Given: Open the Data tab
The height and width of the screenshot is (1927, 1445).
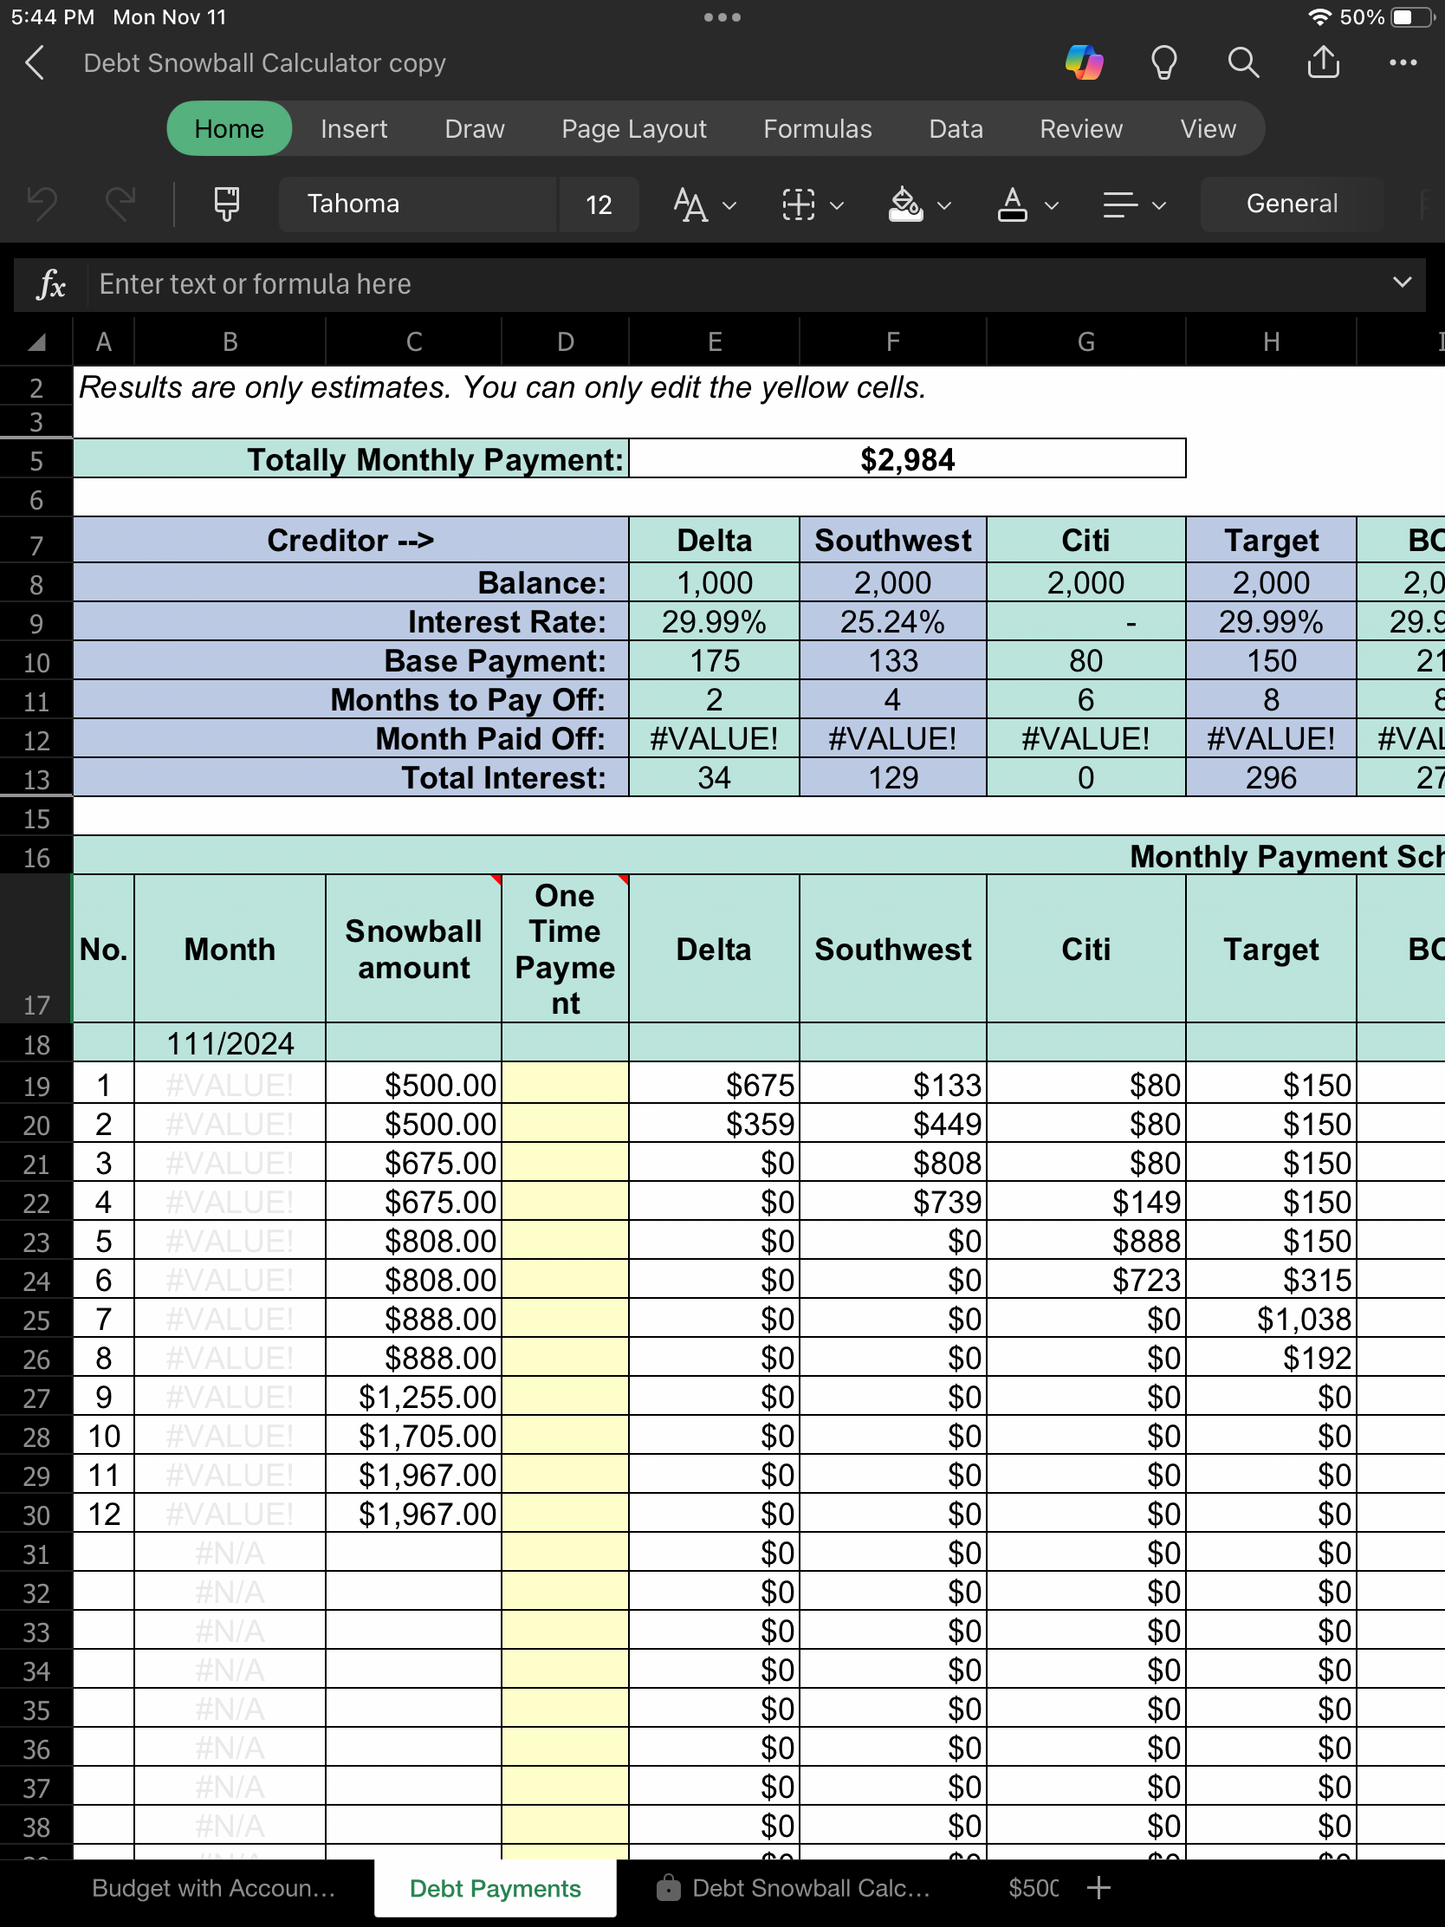Looking at the screenshot, I should point(956,129).
